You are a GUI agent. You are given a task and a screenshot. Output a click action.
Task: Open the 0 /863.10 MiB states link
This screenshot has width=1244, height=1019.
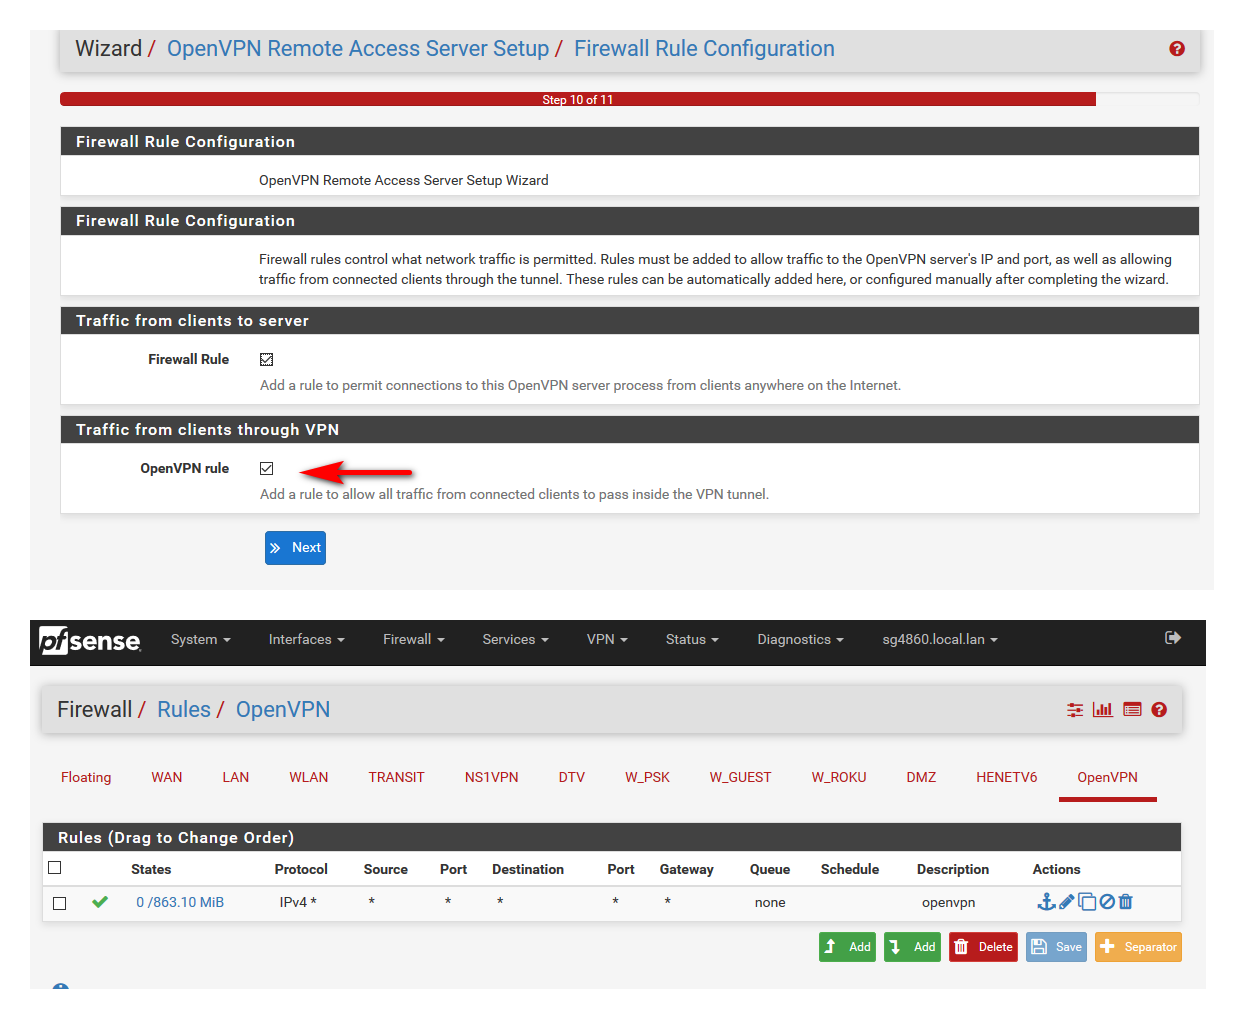pos(180,903)
